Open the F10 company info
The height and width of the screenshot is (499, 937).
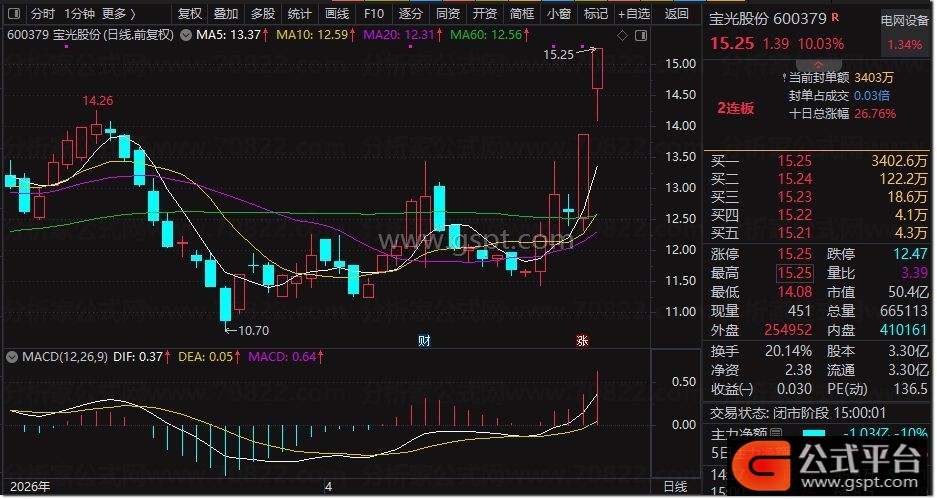[372, 14]
